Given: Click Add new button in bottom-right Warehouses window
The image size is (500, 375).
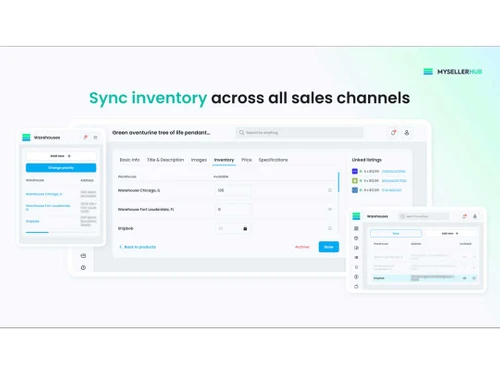Looking at the screenshot, I should click(450, 233).
